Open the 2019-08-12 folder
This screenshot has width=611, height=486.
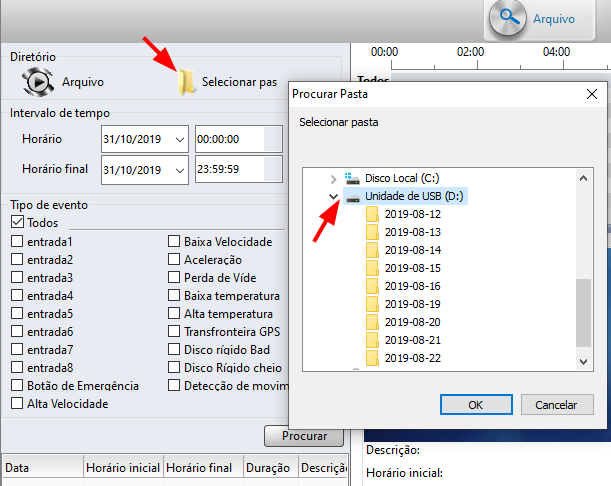[412, 214]
